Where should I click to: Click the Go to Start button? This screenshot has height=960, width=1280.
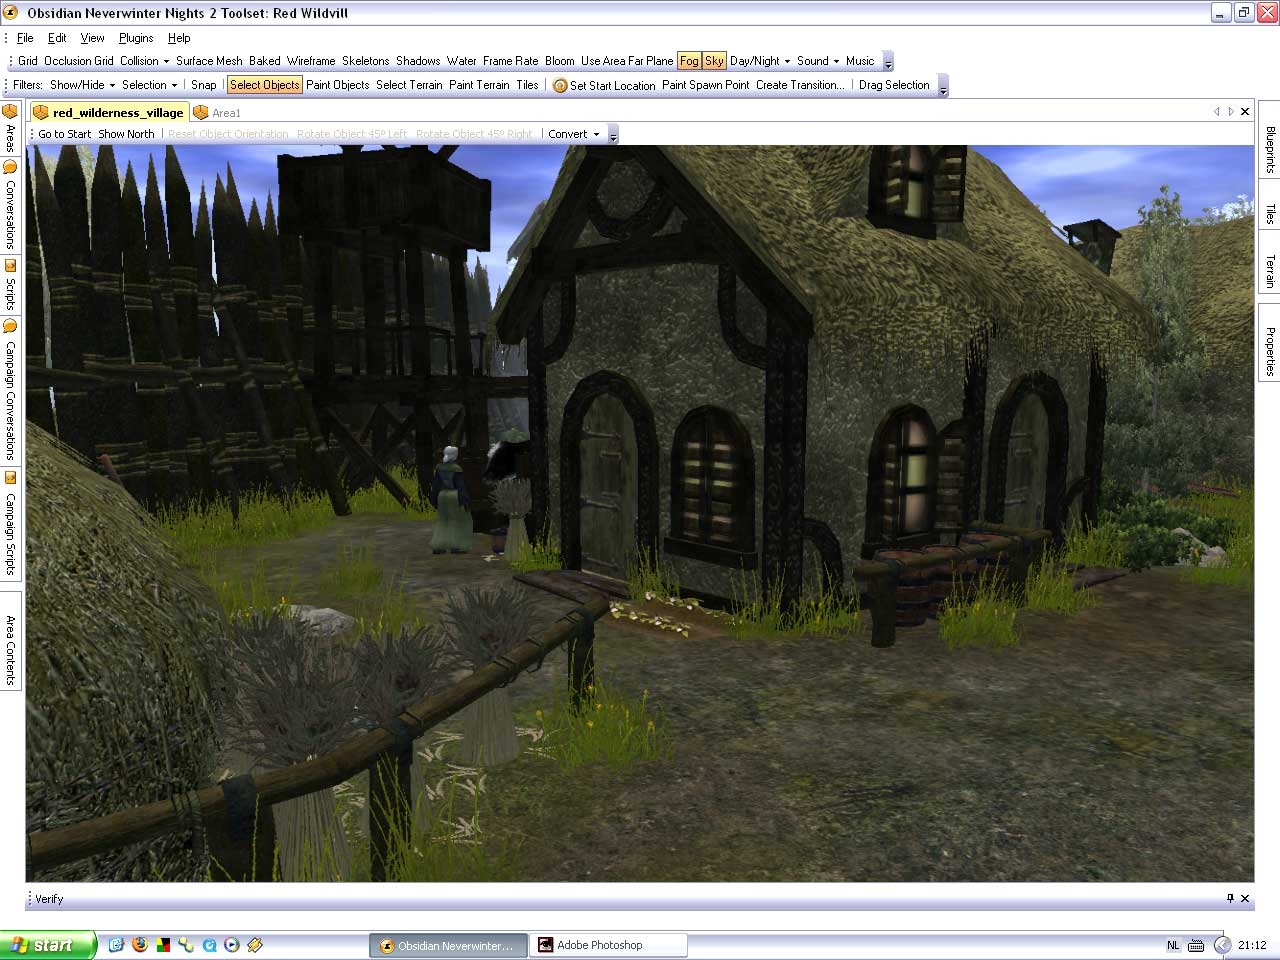[x=64, y=134]
